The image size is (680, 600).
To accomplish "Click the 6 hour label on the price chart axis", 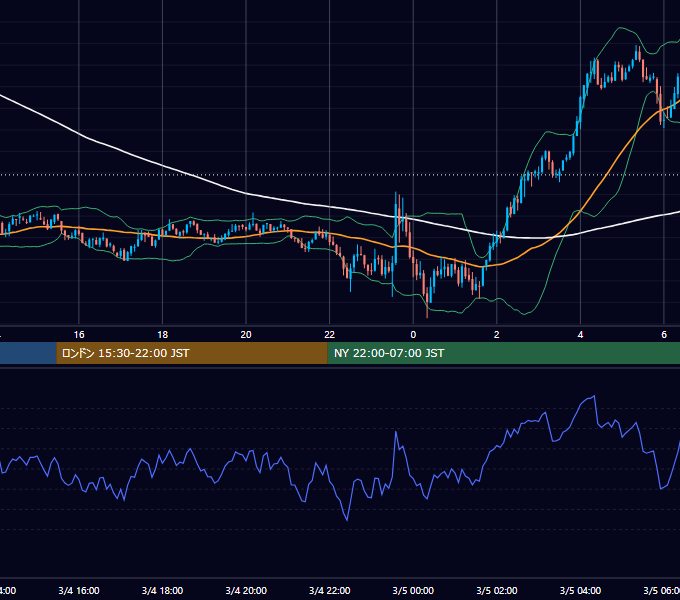I will [x=664, y=335].
